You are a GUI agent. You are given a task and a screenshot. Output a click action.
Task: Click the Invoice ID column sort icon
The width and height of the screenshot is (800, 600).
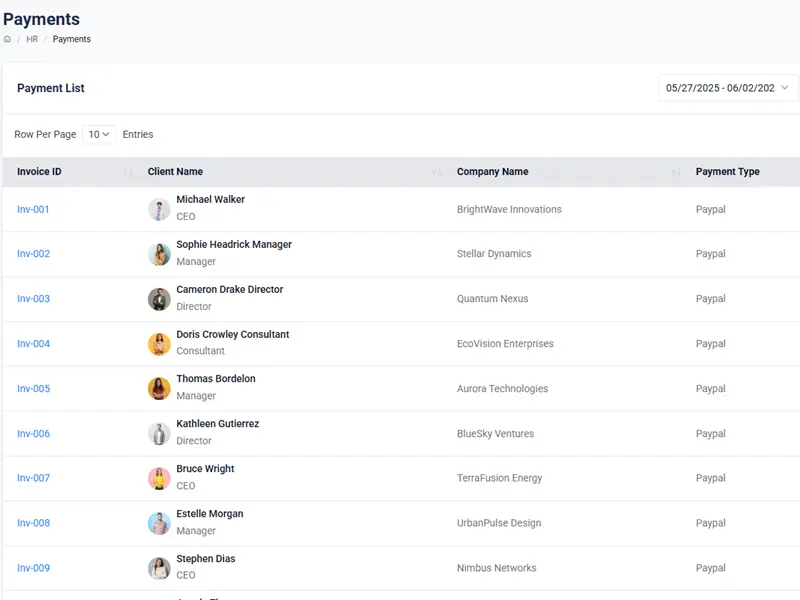click(128, 172)
